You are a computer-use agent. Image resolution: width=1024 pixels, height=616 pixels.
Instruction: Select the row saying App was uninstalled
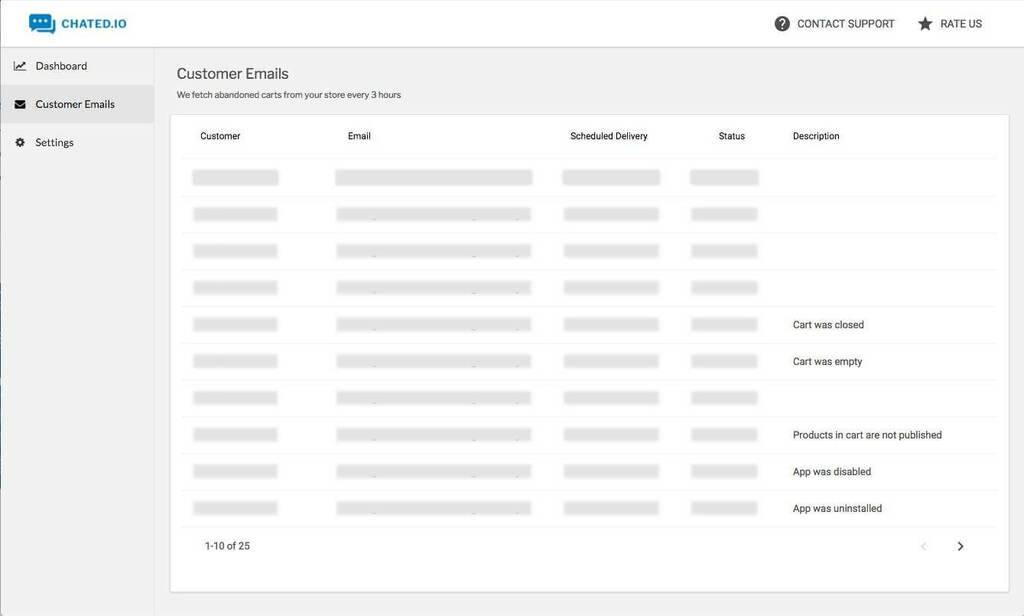589,508
